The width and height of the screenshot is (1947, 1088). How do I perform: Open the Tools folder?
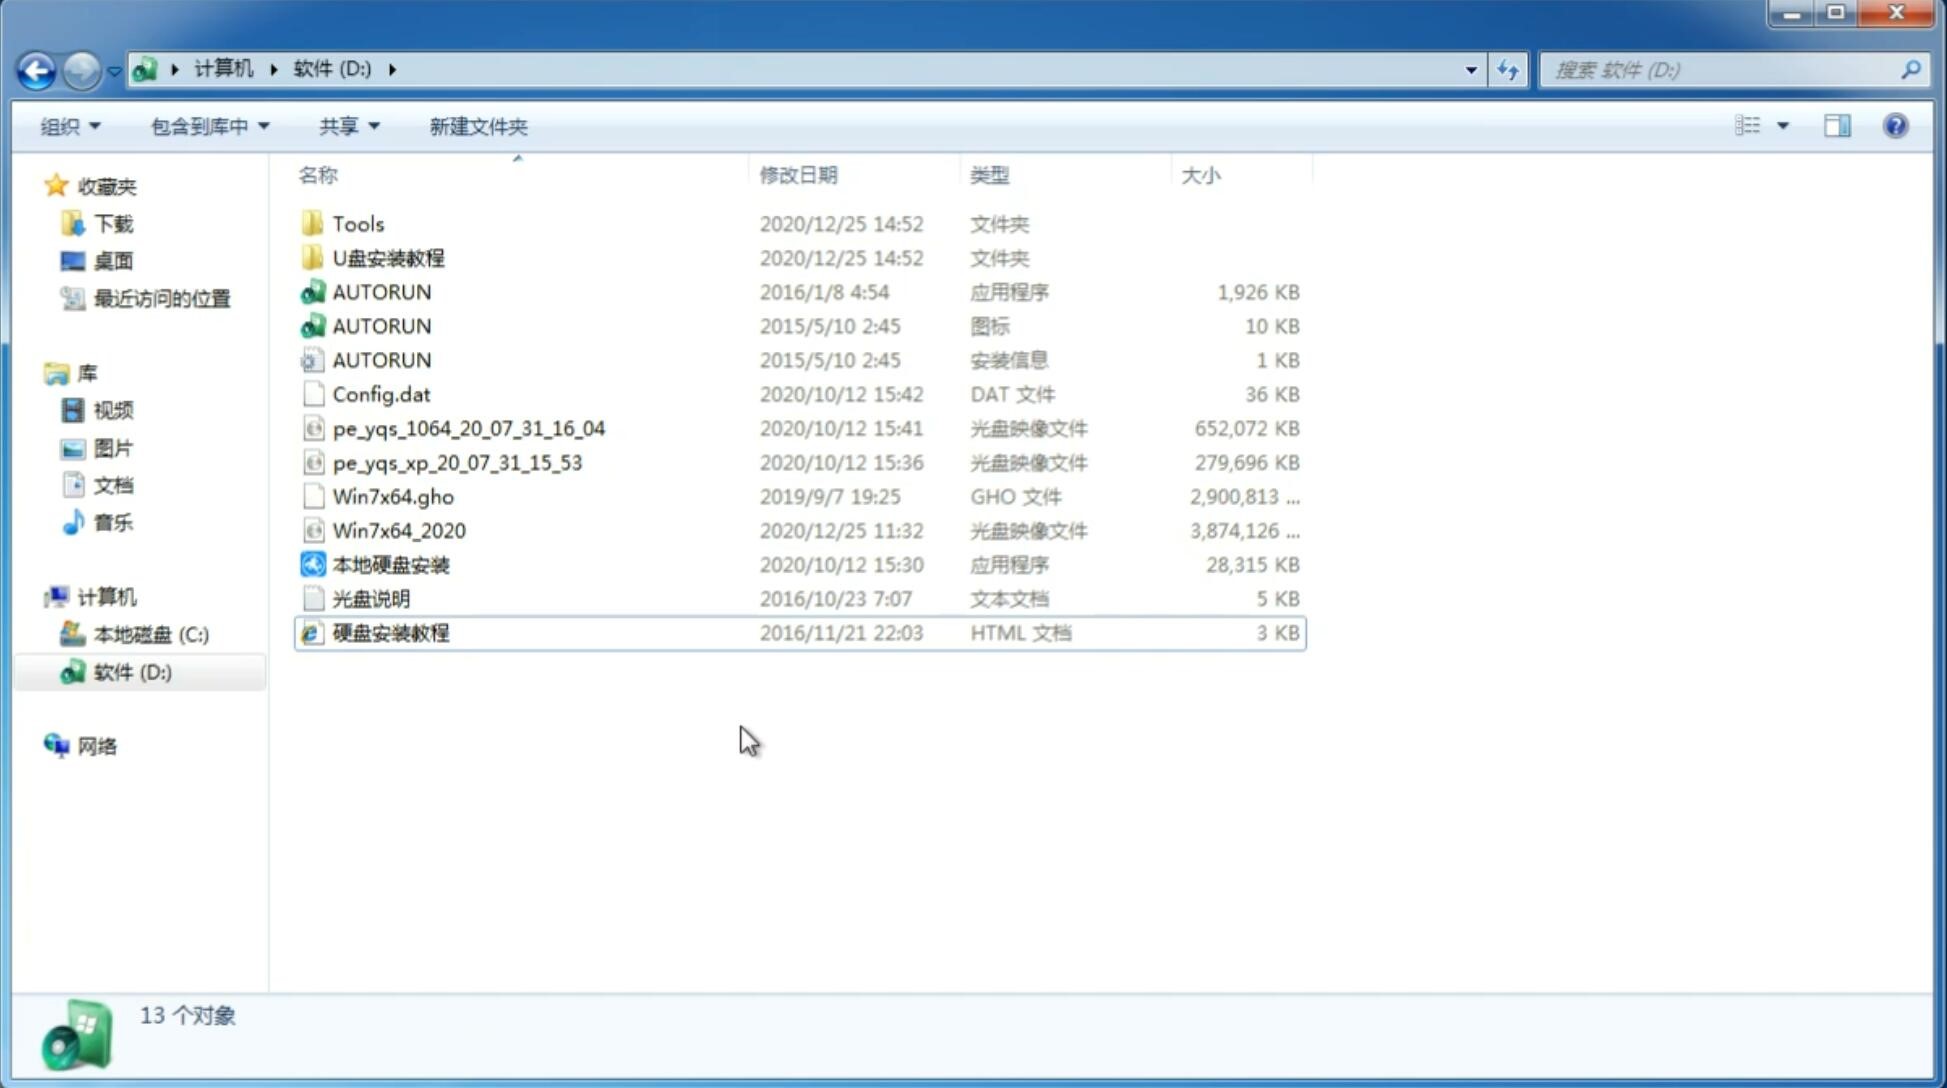click(357, 223)
